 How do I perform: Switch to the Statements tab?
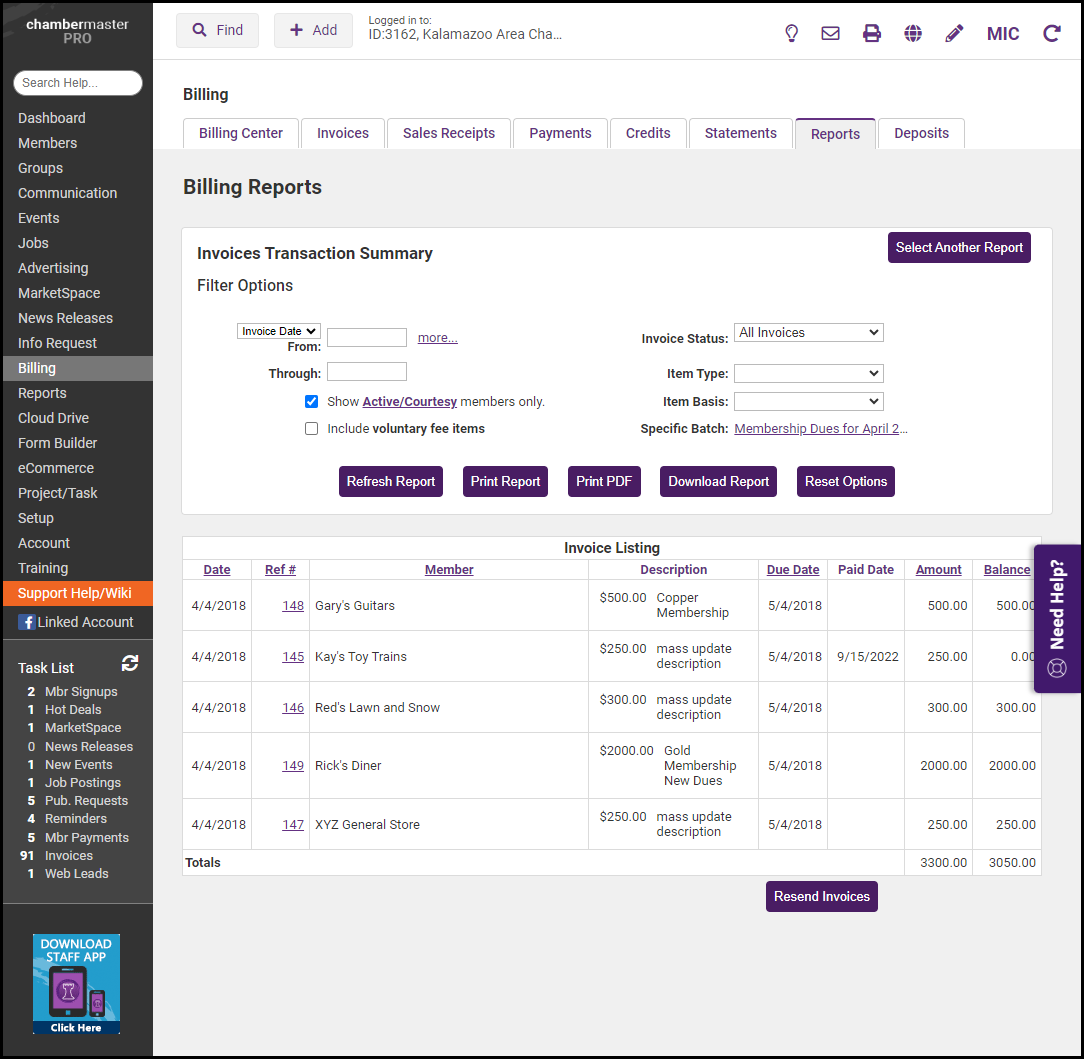pyautogui.click(x=740, y=133)
